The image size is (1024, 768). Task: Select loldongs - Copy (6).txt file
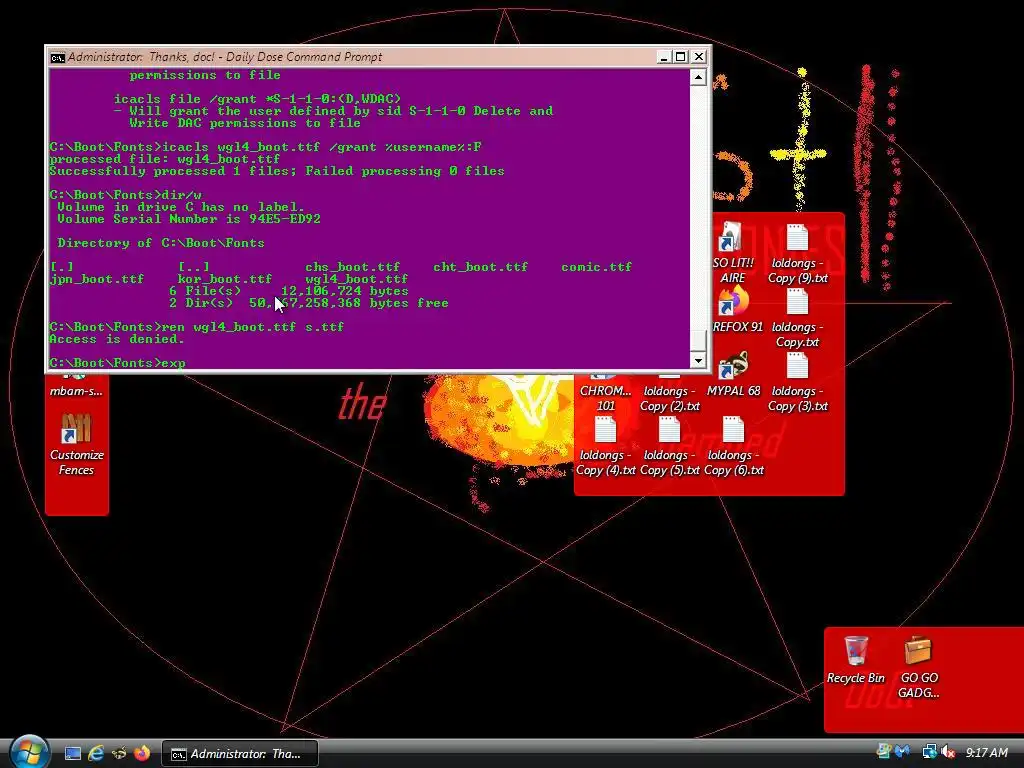(x=733, y=446)
